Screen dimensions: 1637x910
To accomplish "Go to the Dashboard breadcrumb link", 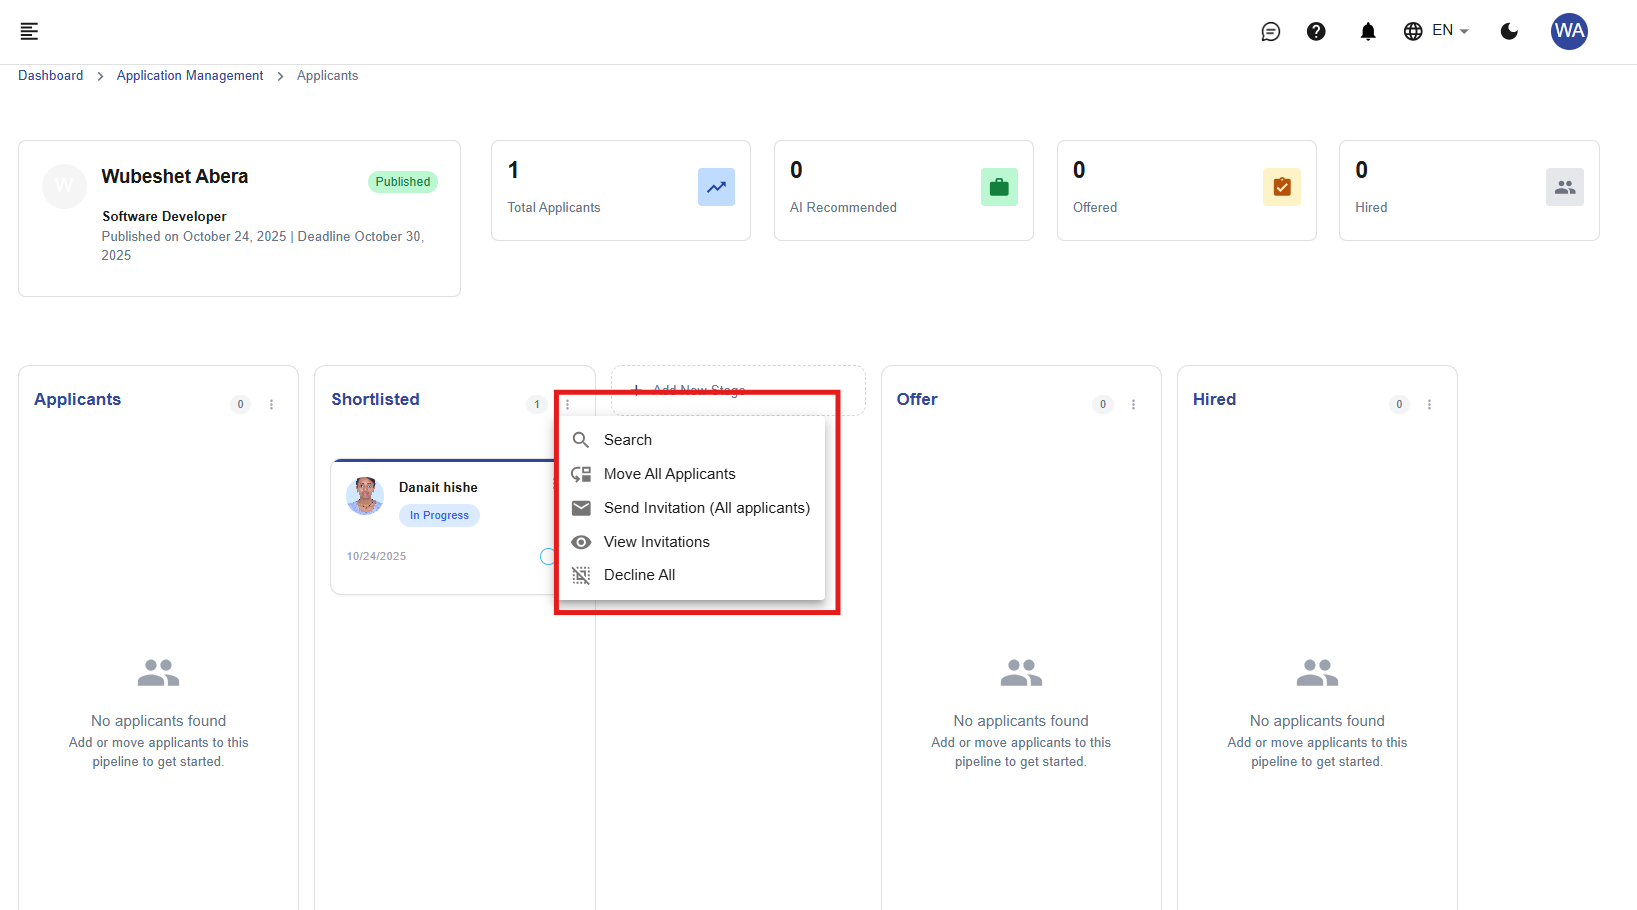I will click(51, 76).
